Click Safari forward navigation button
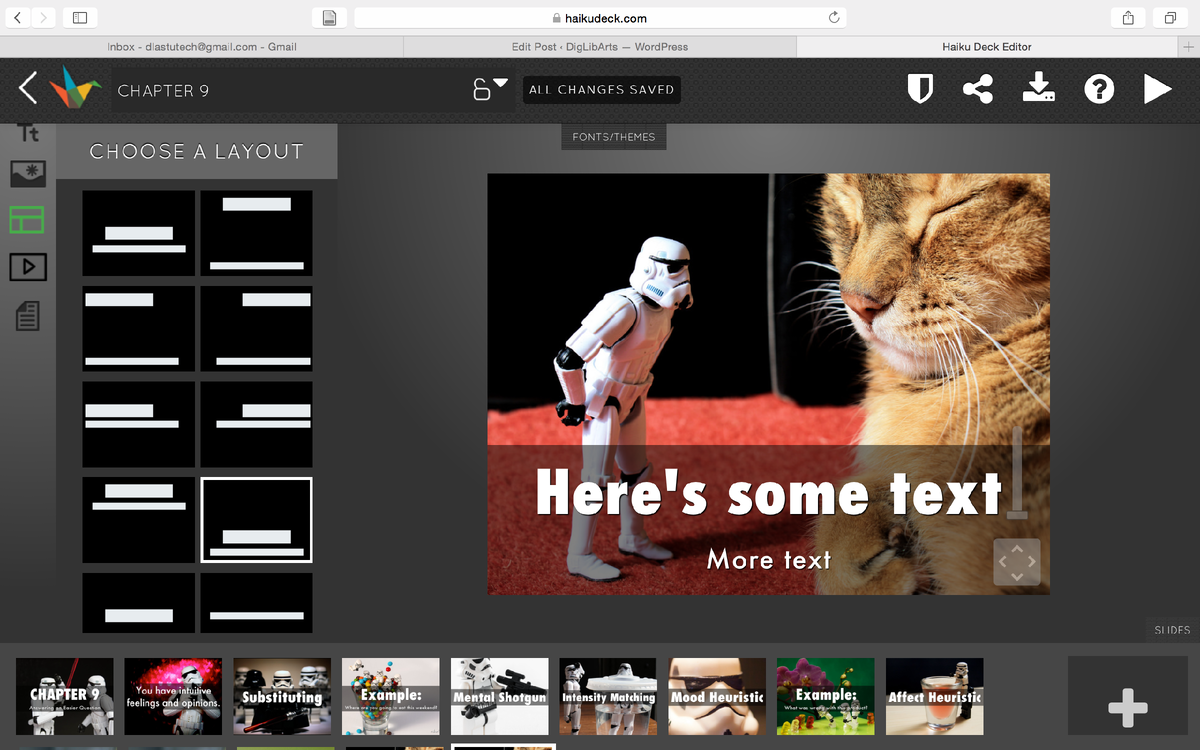 43,18
